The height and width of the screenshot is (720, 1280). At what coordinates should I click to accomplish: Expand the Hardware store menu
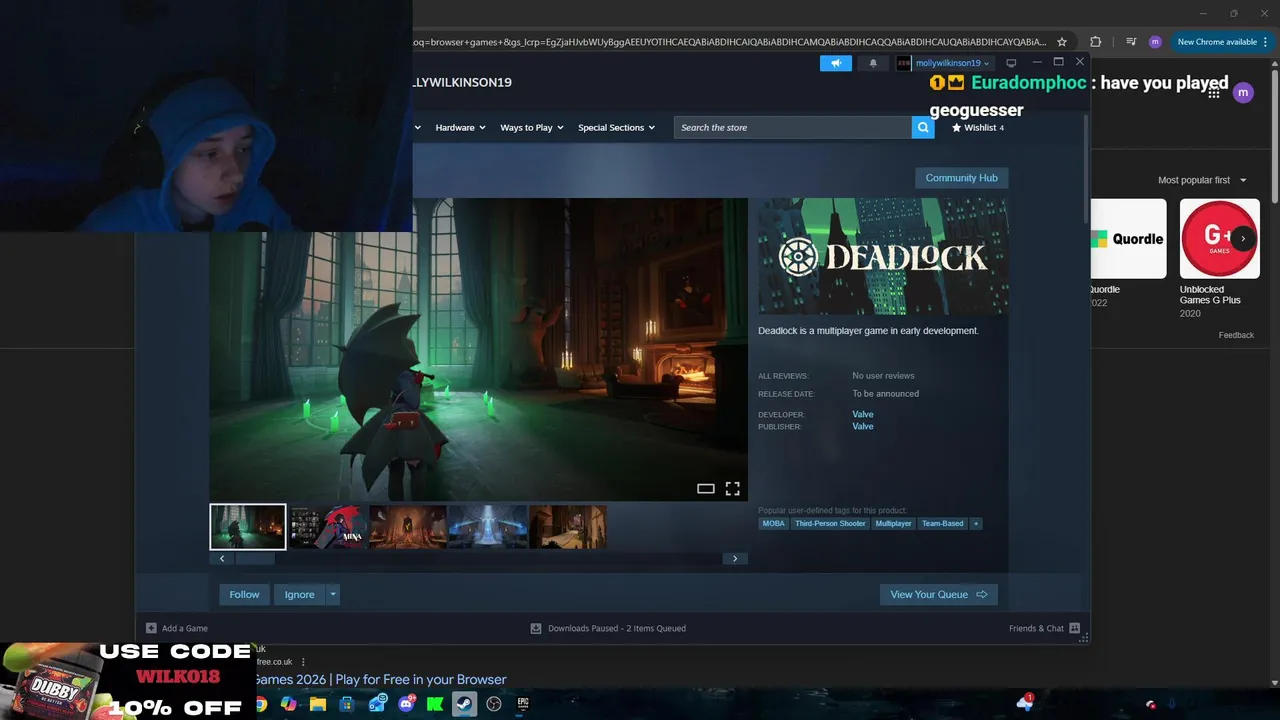click(x=460, y=128)
